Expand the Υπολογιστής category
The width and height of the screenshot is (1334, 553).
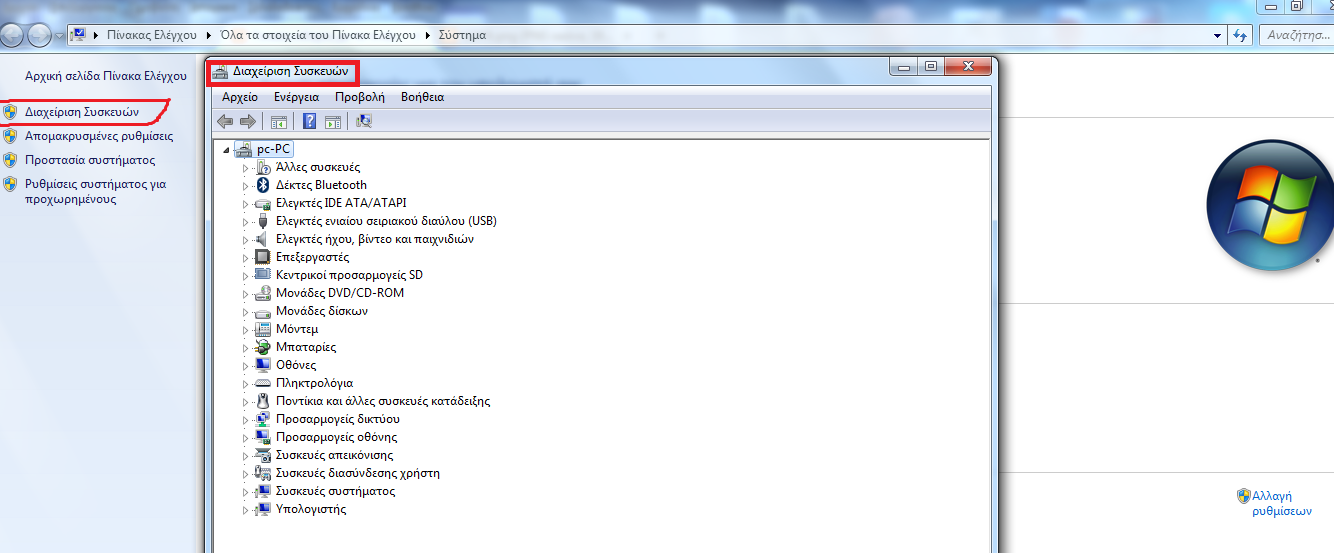[245, 509]
